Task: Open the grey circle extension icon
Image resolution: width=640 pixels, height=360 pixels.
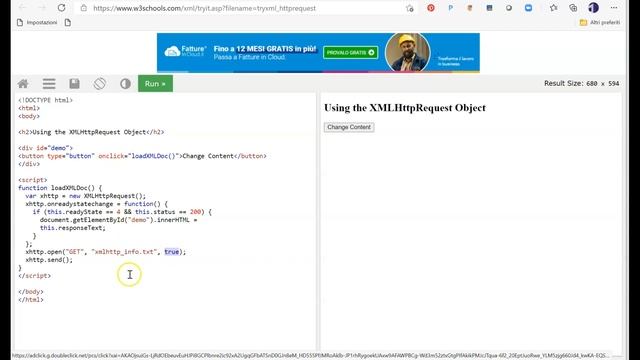Action: coord(509,8)
